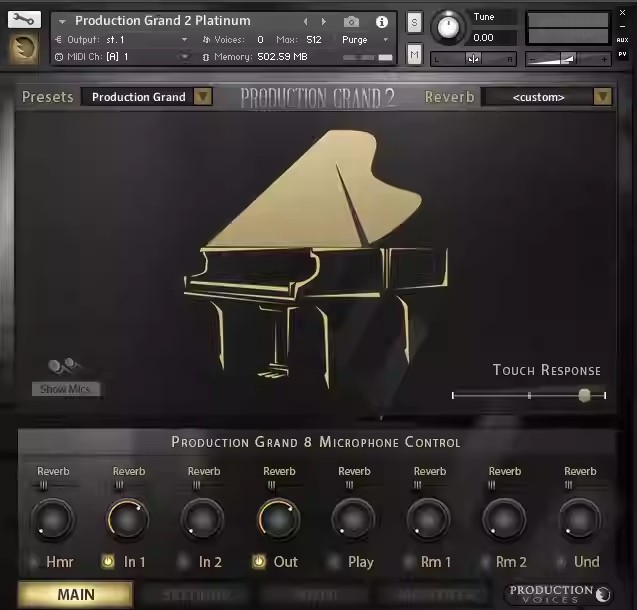Disable the In 1 microphone power button
637x610 pixels.
[107, 561]
